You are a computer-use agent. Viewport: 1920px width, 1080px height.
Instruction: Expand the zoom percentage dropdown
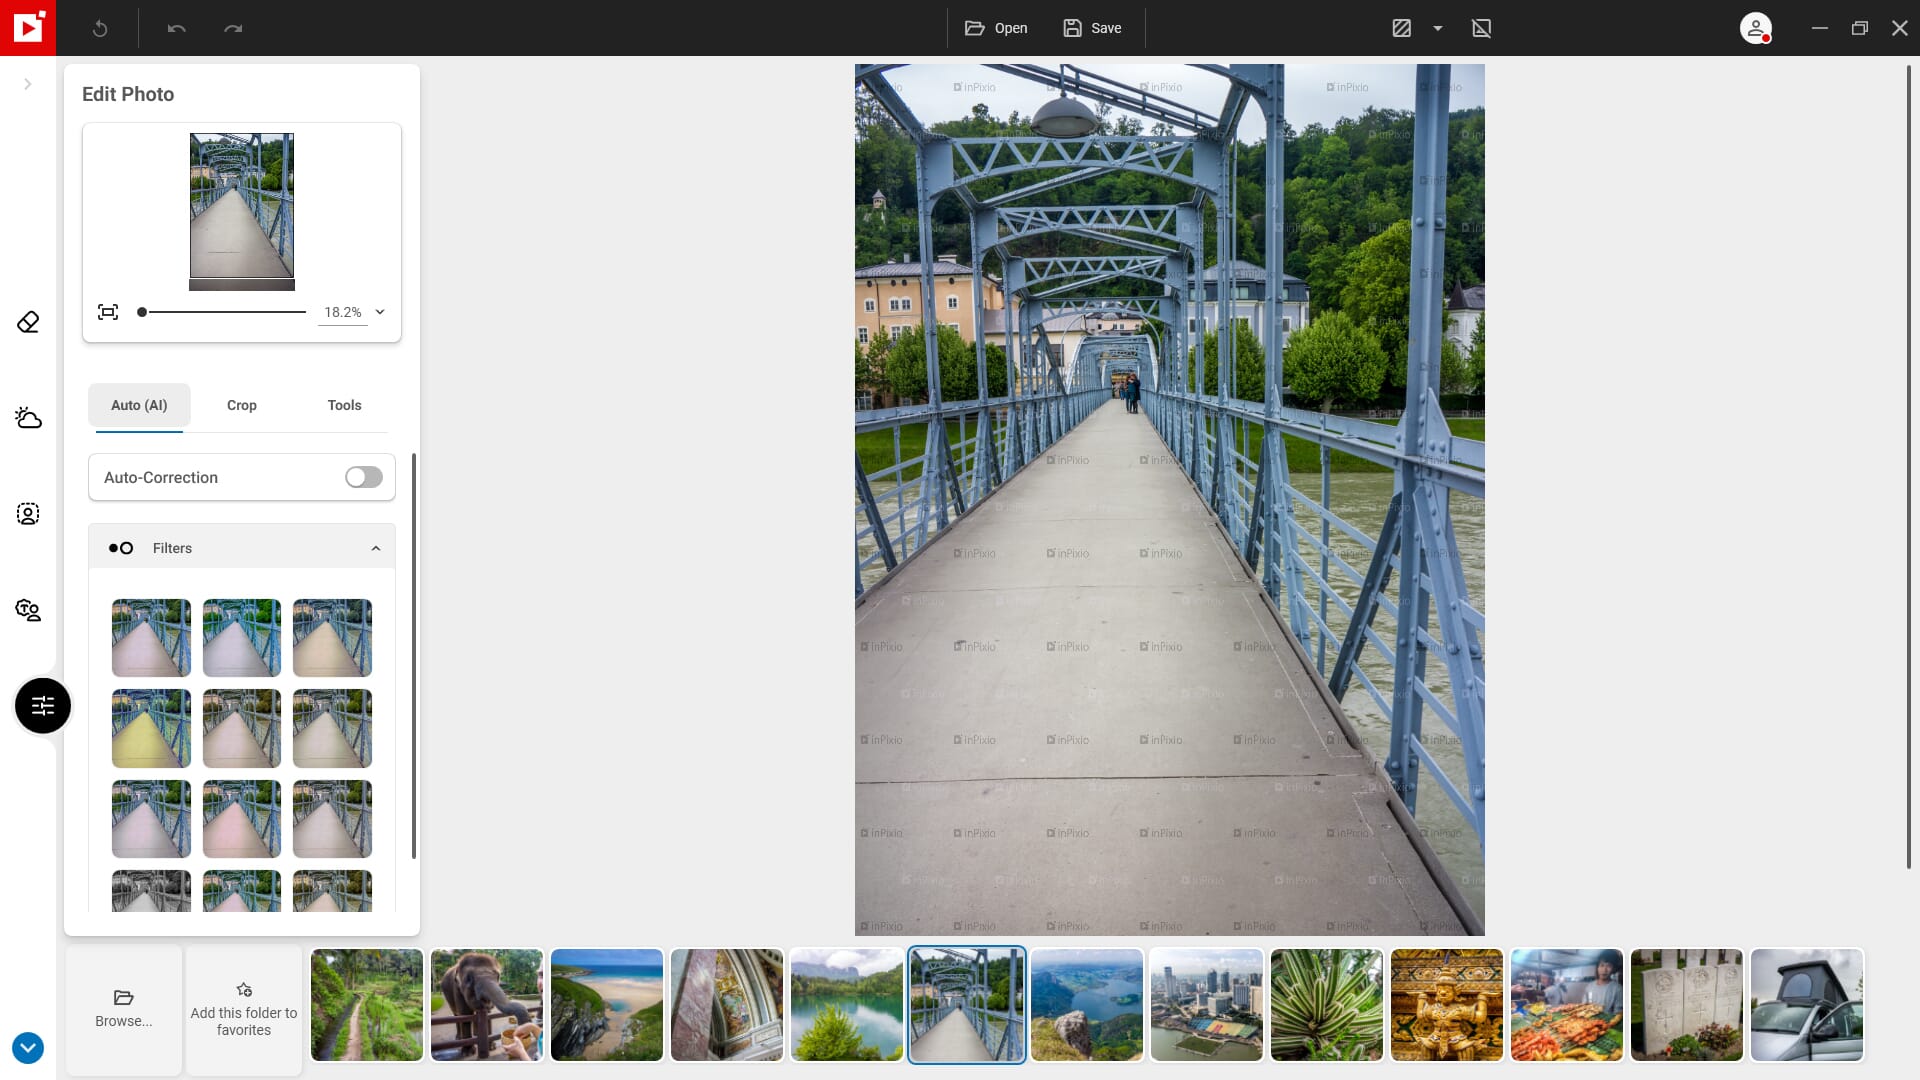click(x=381, y=311)
